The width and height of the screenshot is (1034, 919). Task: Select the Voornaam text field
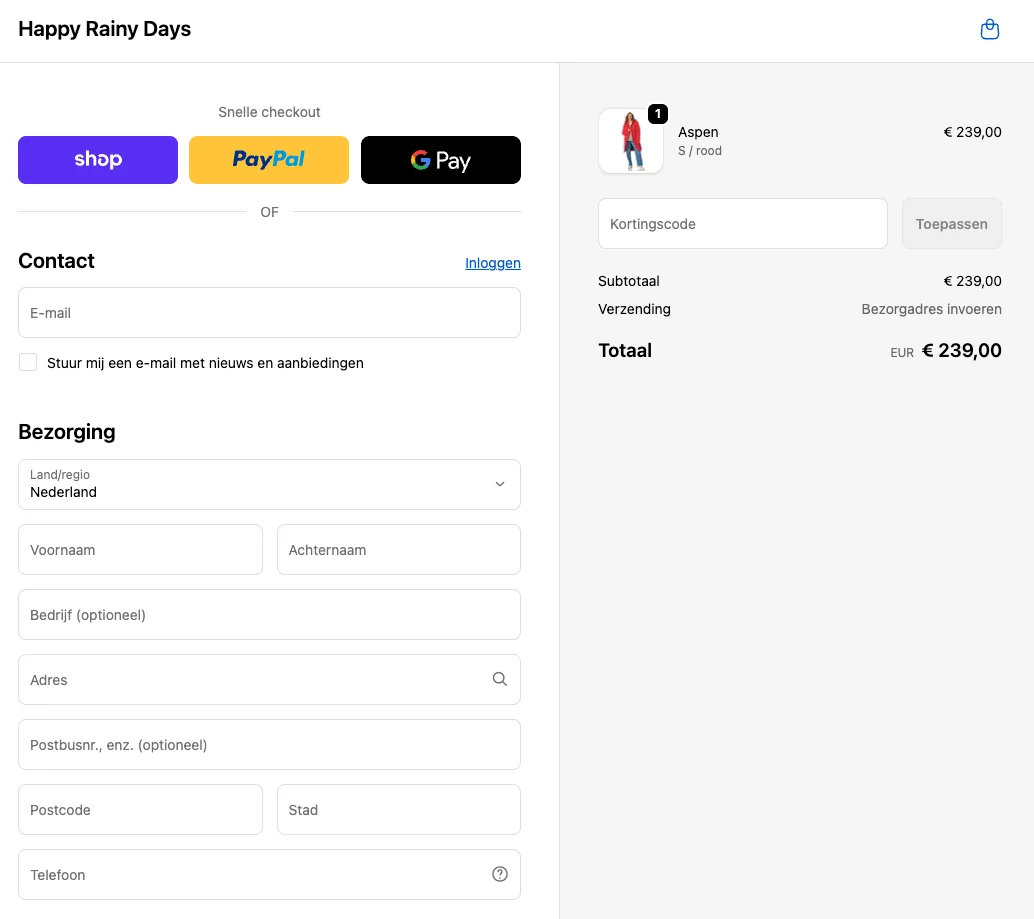pos(140,550)
